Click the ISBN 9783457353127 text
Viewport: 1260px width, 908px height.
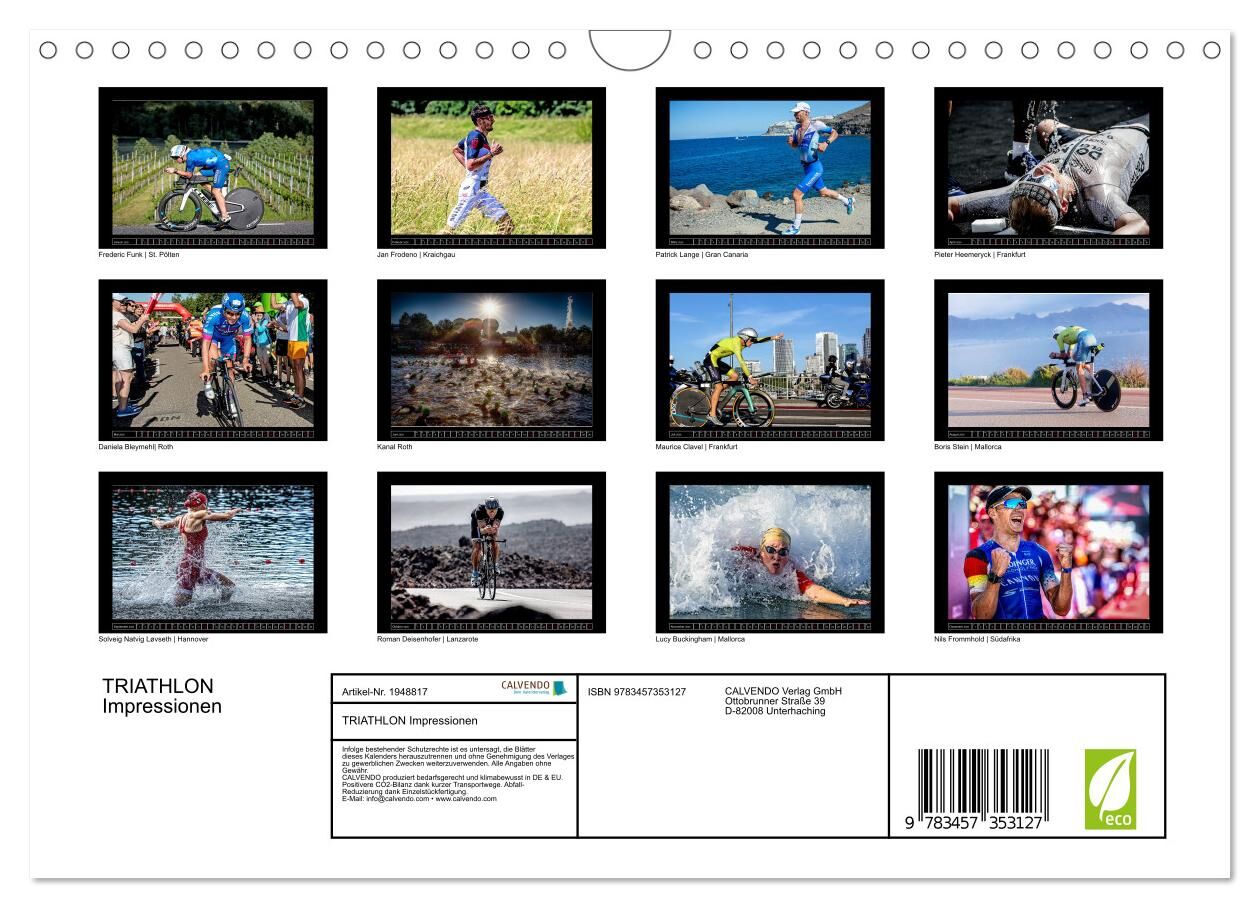click(636, 692)
